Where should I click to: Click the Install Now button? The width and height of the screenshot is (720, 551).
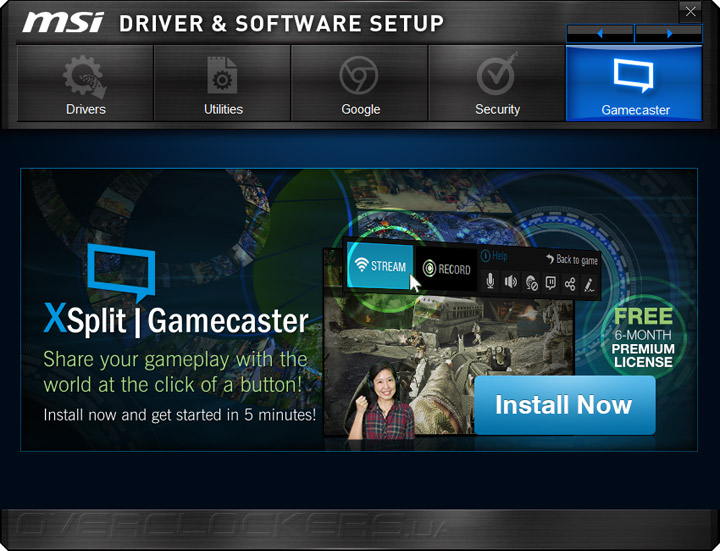[565, 405]
